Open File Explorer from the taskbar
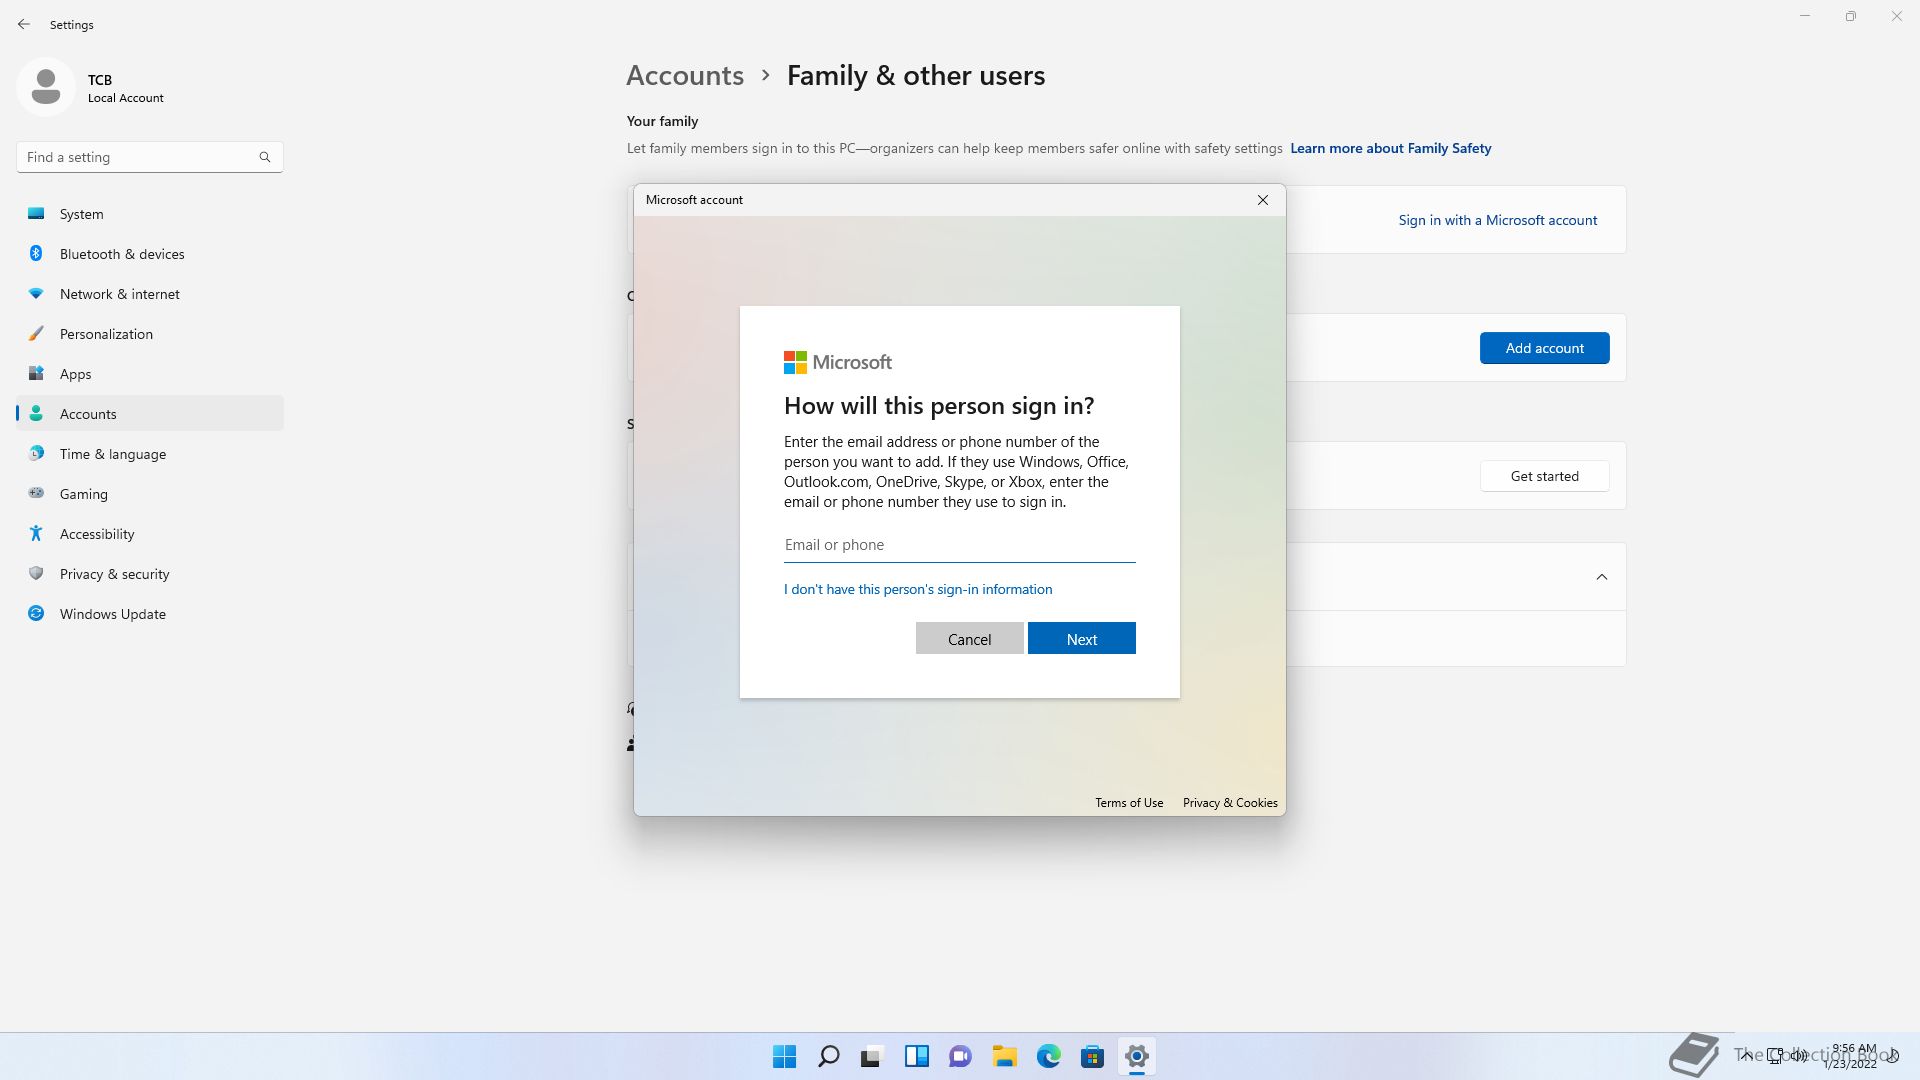The image size is (1920, 1080). (x=1004, y=1056)
